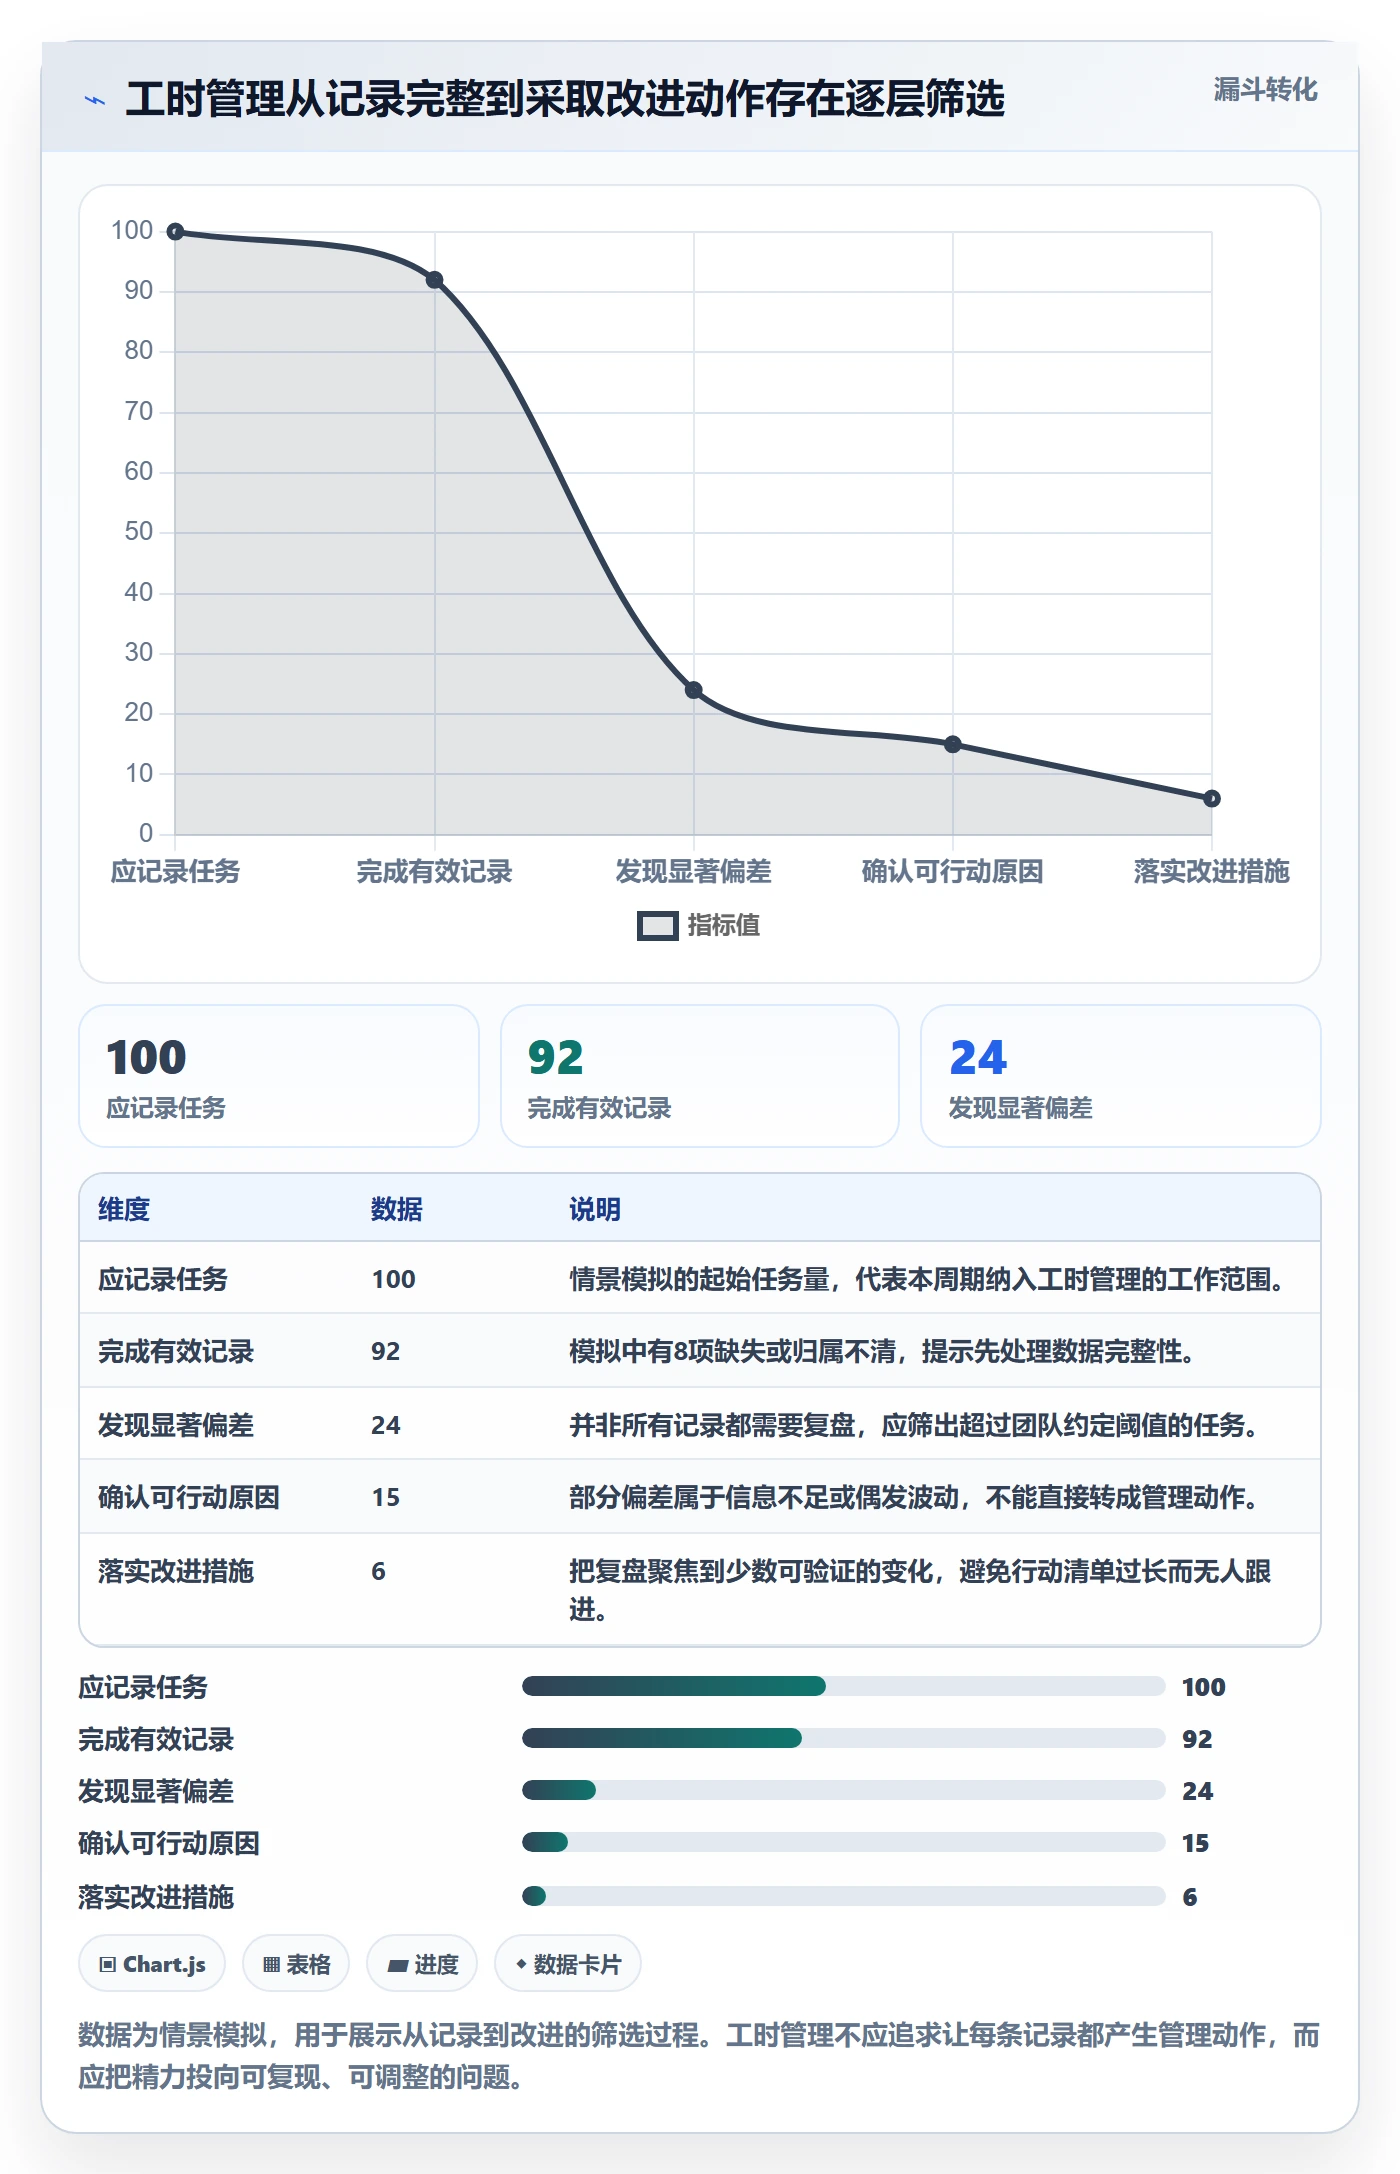Click the table description starting with 部分偏差属于信息不足
Image resolution: width=1400 pixels, height=2174 pixels.
pyautogui.click(x=915, y=1497)
